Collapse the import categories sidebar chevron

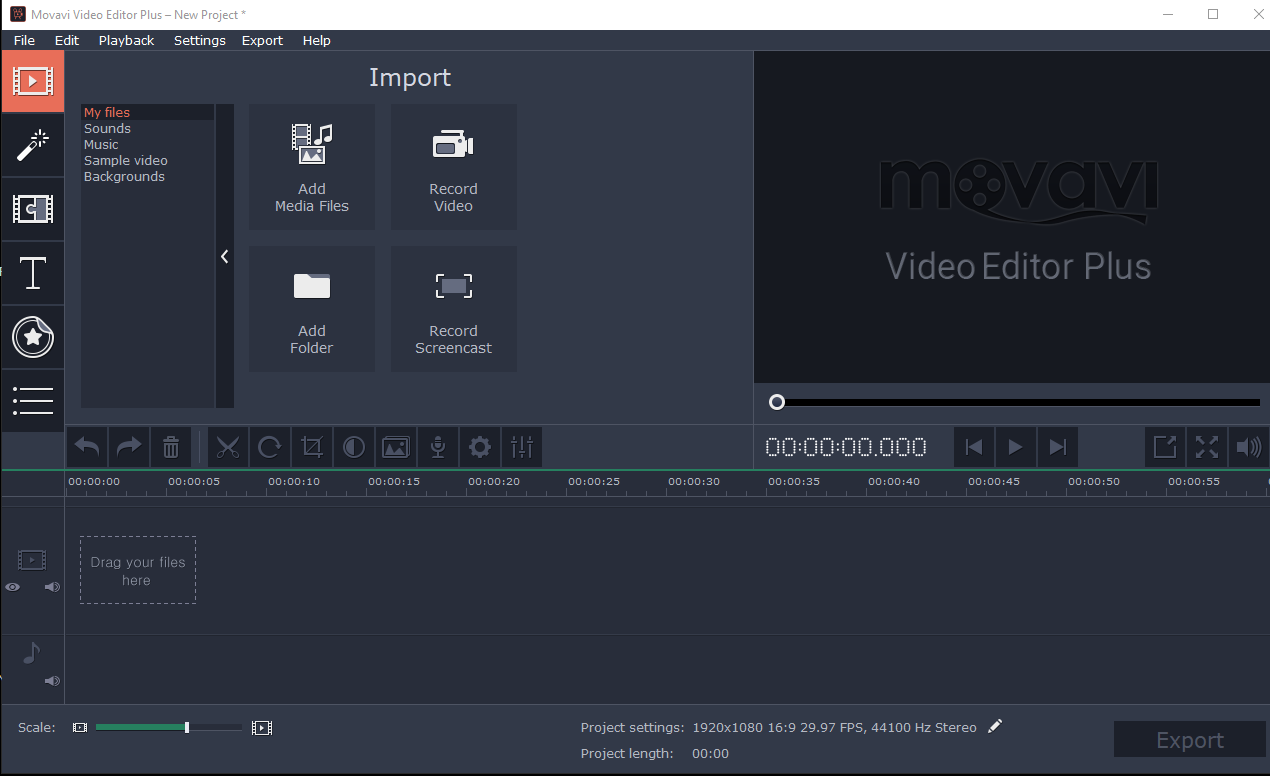point(224,256)
